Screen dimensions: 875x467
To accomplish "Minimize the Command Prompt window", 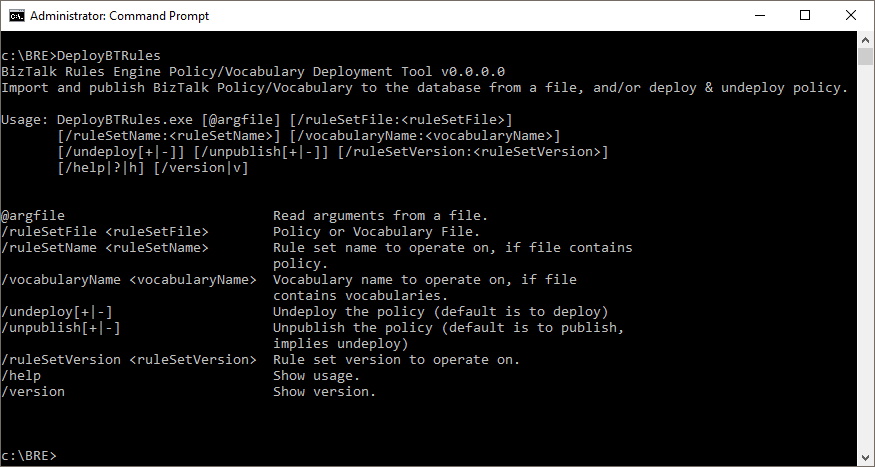I will tap(759, 16).
